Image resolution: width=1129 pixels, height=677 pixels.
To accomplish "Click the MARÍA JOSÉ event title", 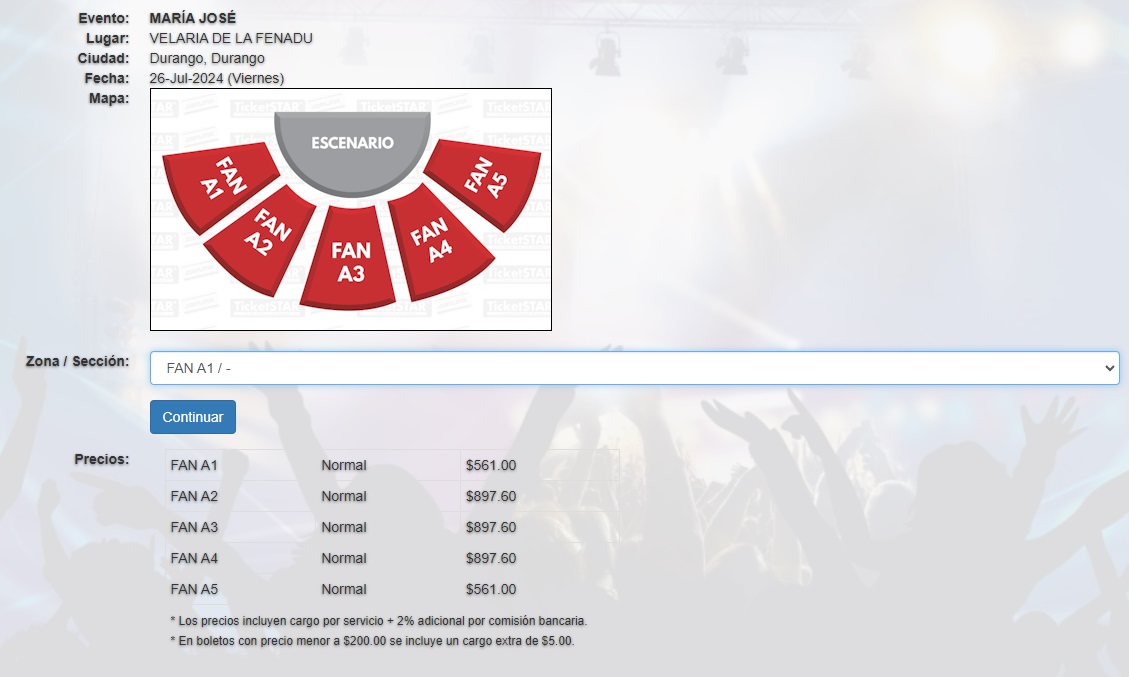I will (193, 18).
